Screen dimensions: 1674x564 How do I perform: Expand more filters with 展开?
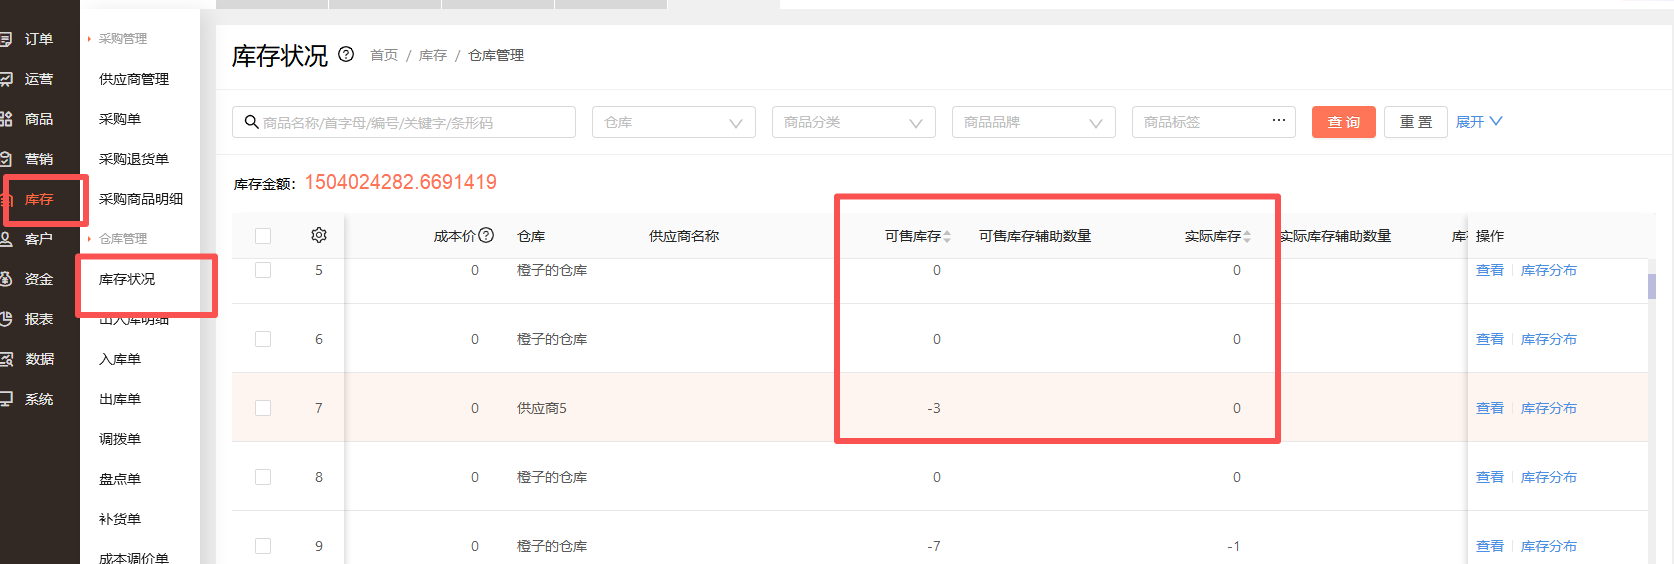[1479, 122]
